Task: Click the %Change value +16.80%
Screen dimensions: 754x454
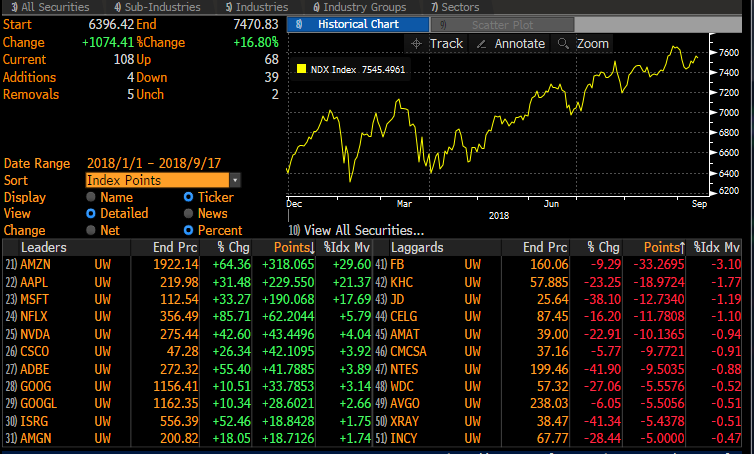Action: tap(256, 42)
